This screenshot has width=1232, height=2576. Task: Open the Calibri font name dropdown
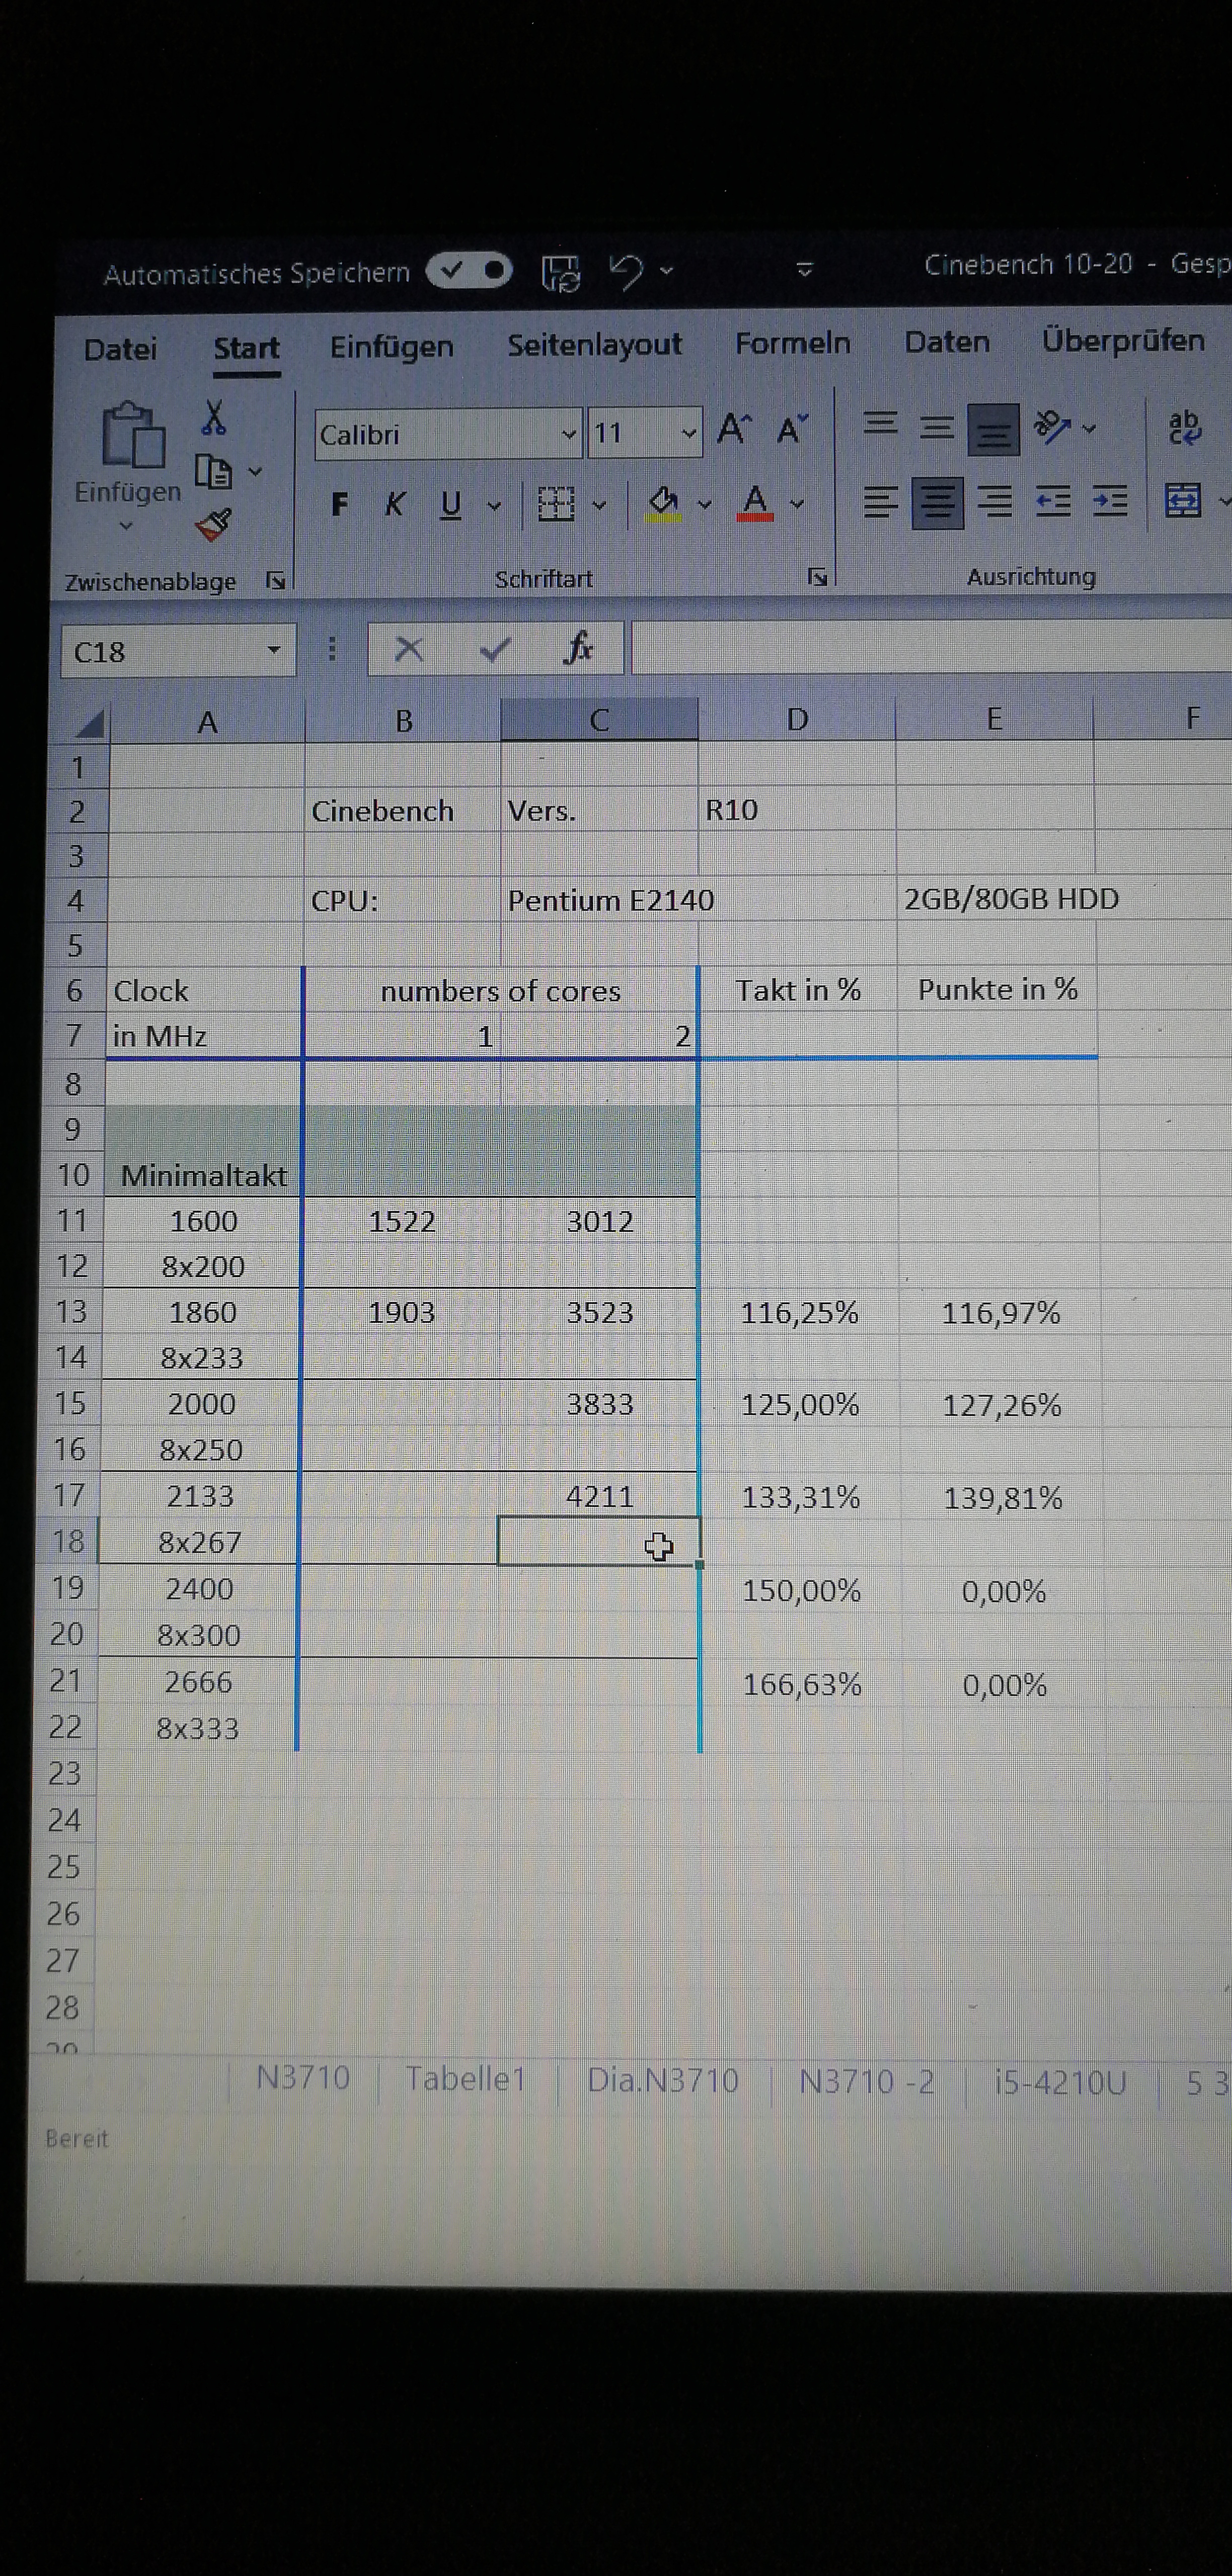coord(568,434)
